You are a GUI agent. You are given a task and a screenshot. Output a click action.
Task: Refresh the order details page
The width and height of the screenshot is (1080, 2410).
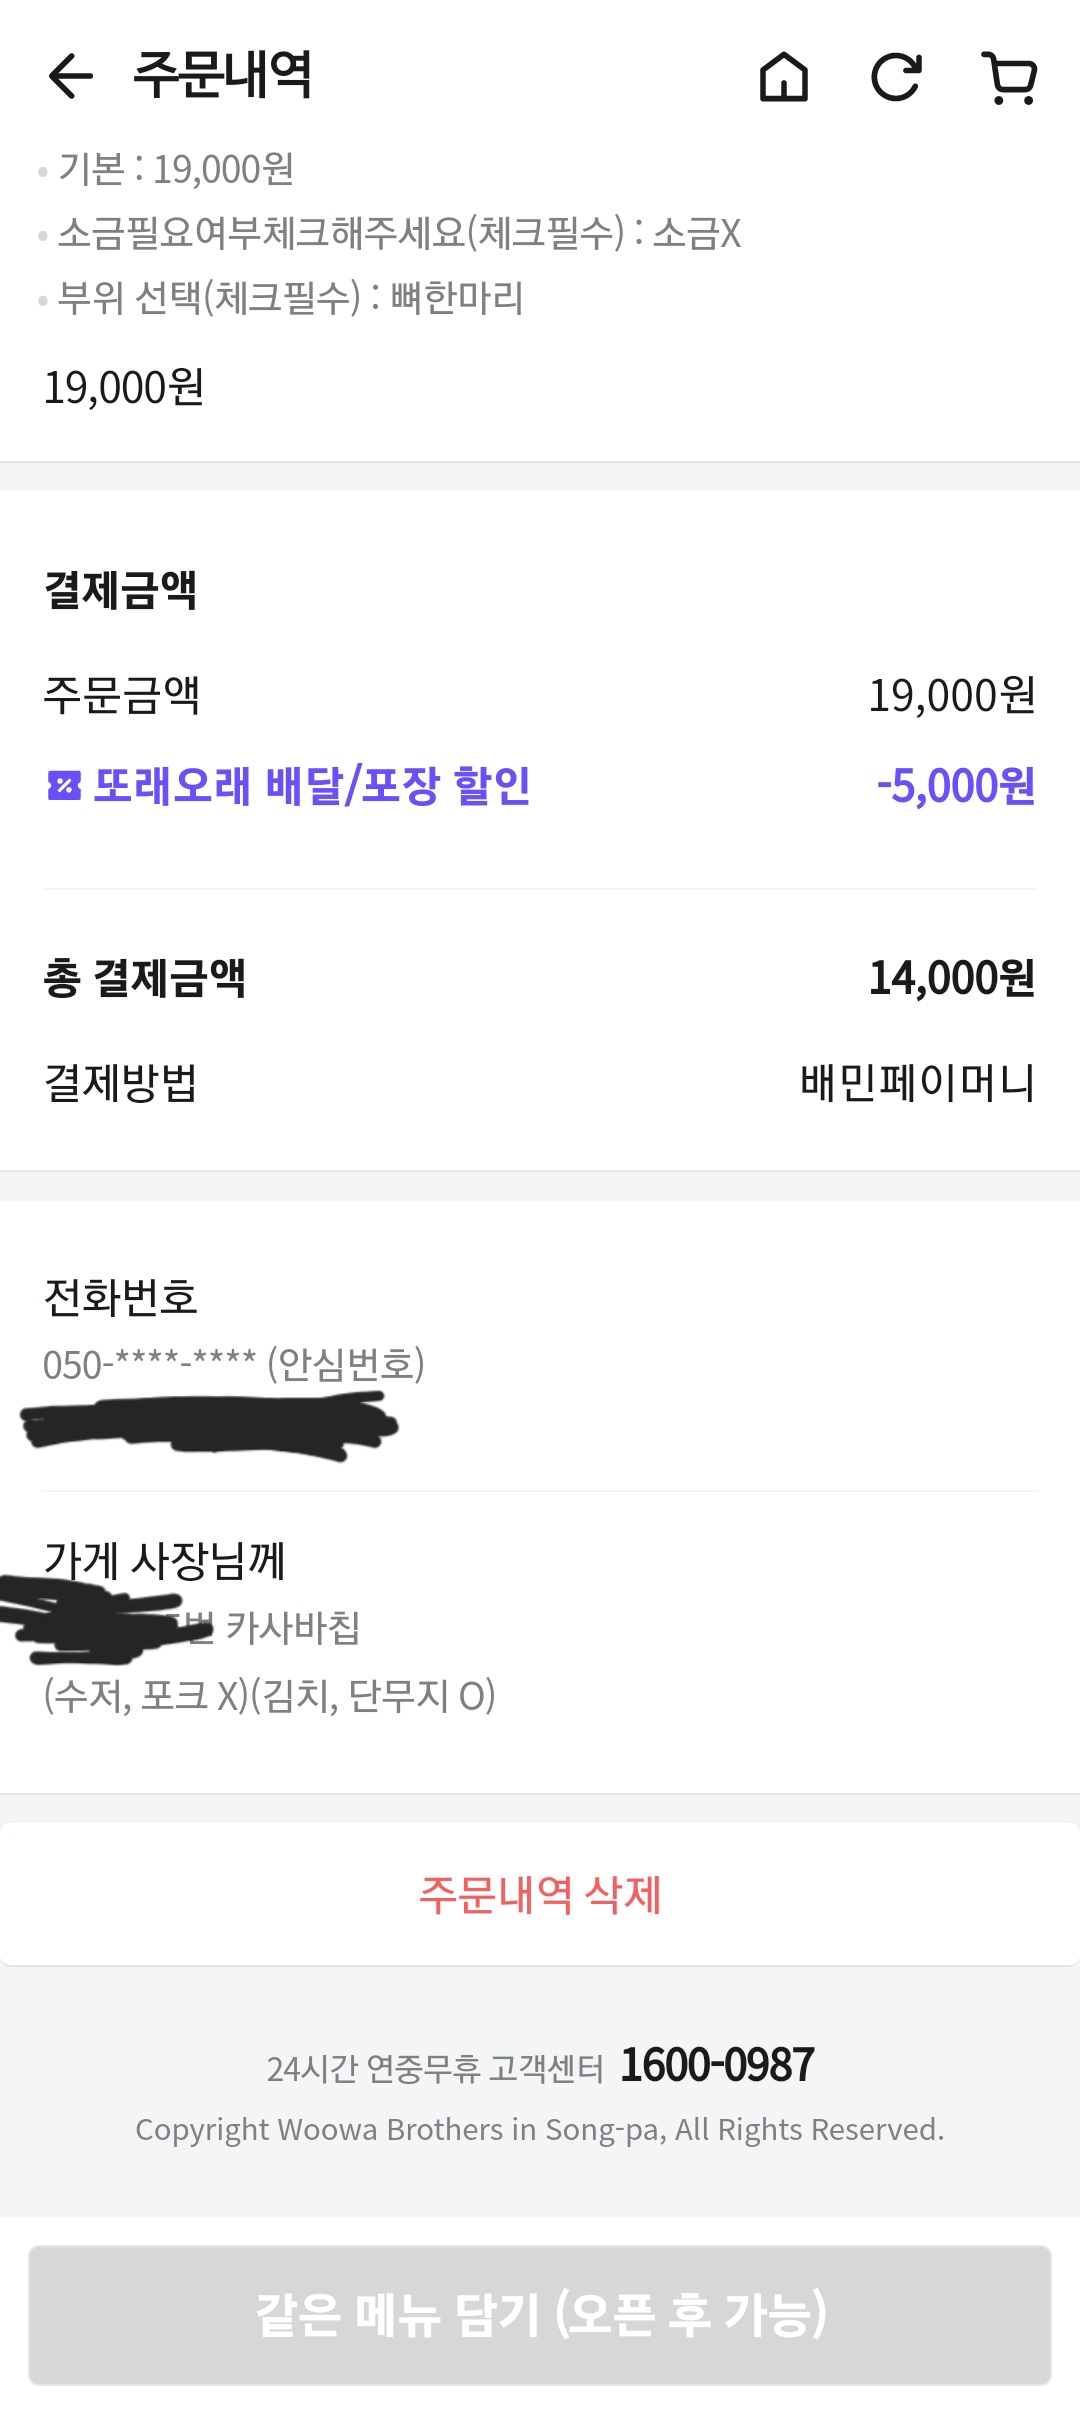pyautogui.click(x=896, y=77)
